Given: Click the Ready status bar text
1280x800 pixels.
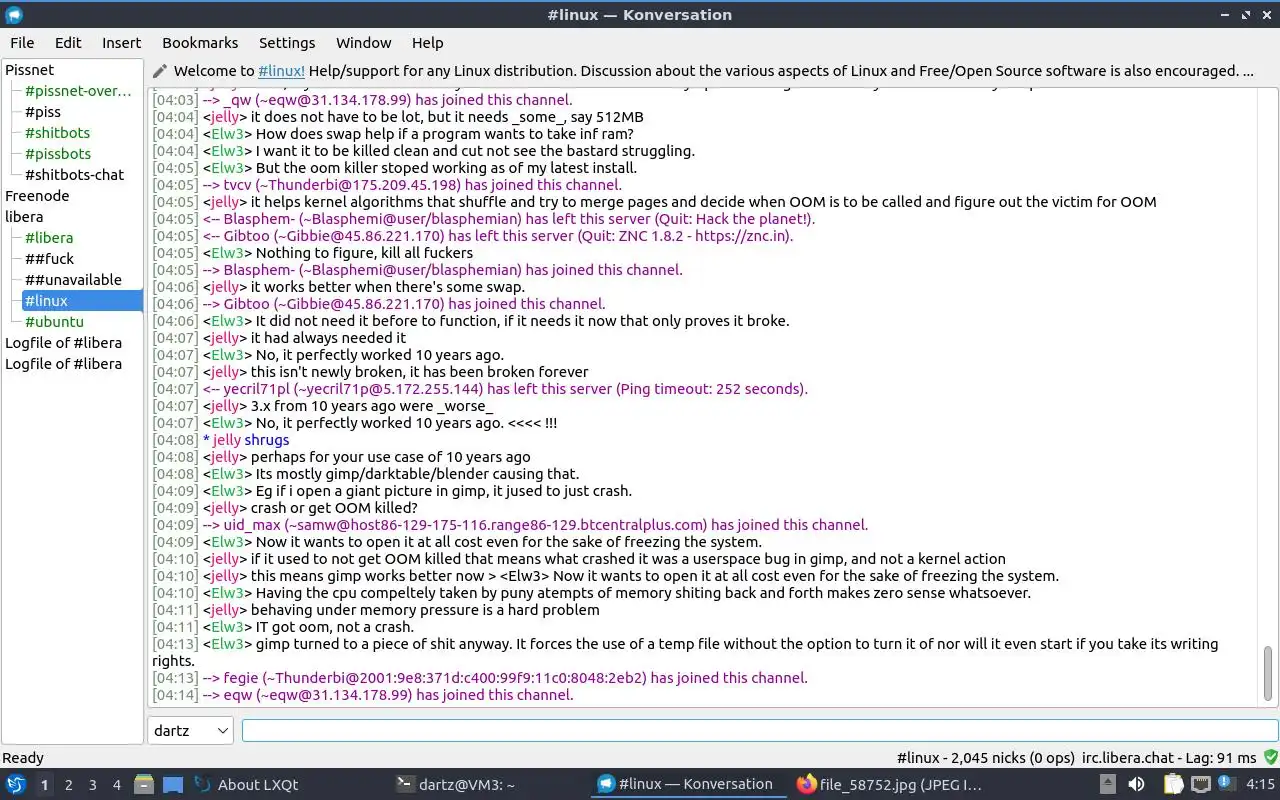Looking at the screenshot, I should [23, 758].
